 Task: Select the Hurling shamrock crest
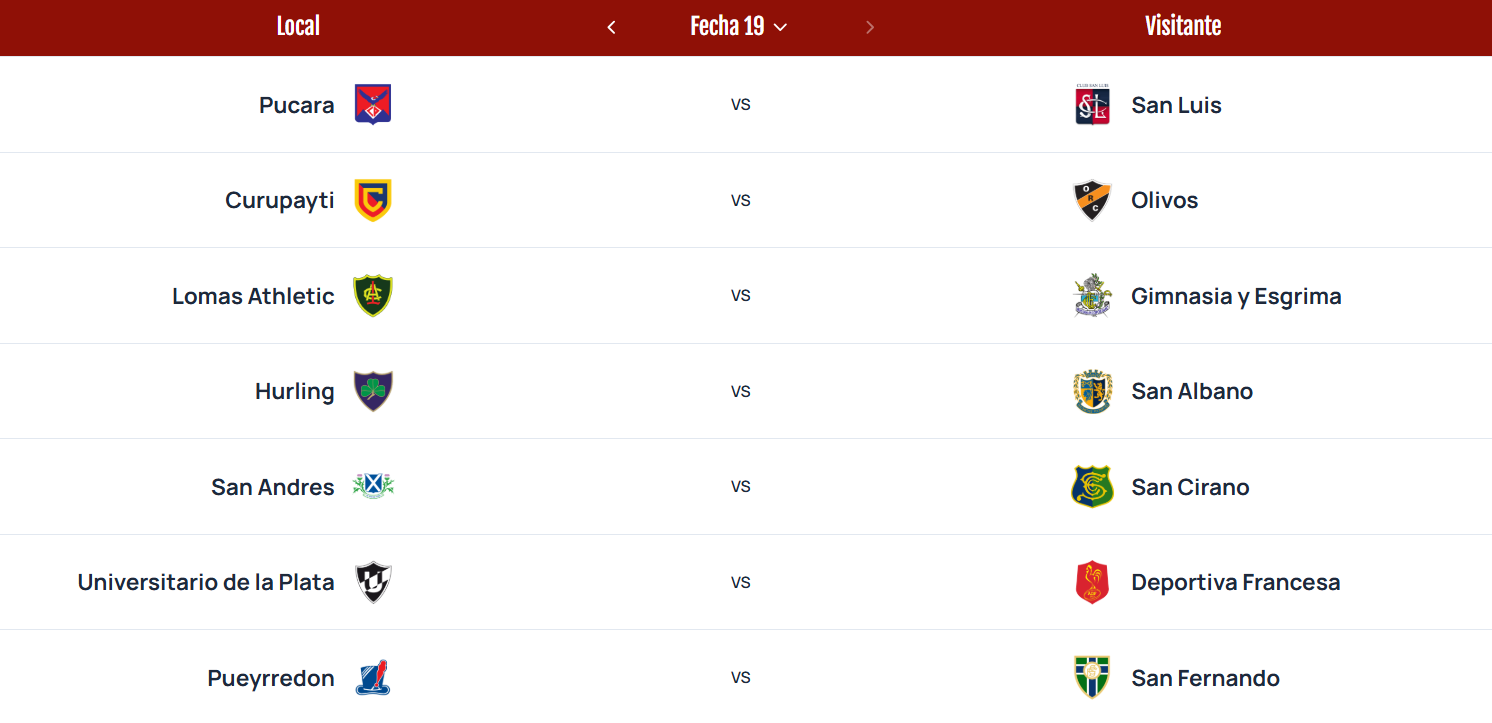(x=373, y=391)
